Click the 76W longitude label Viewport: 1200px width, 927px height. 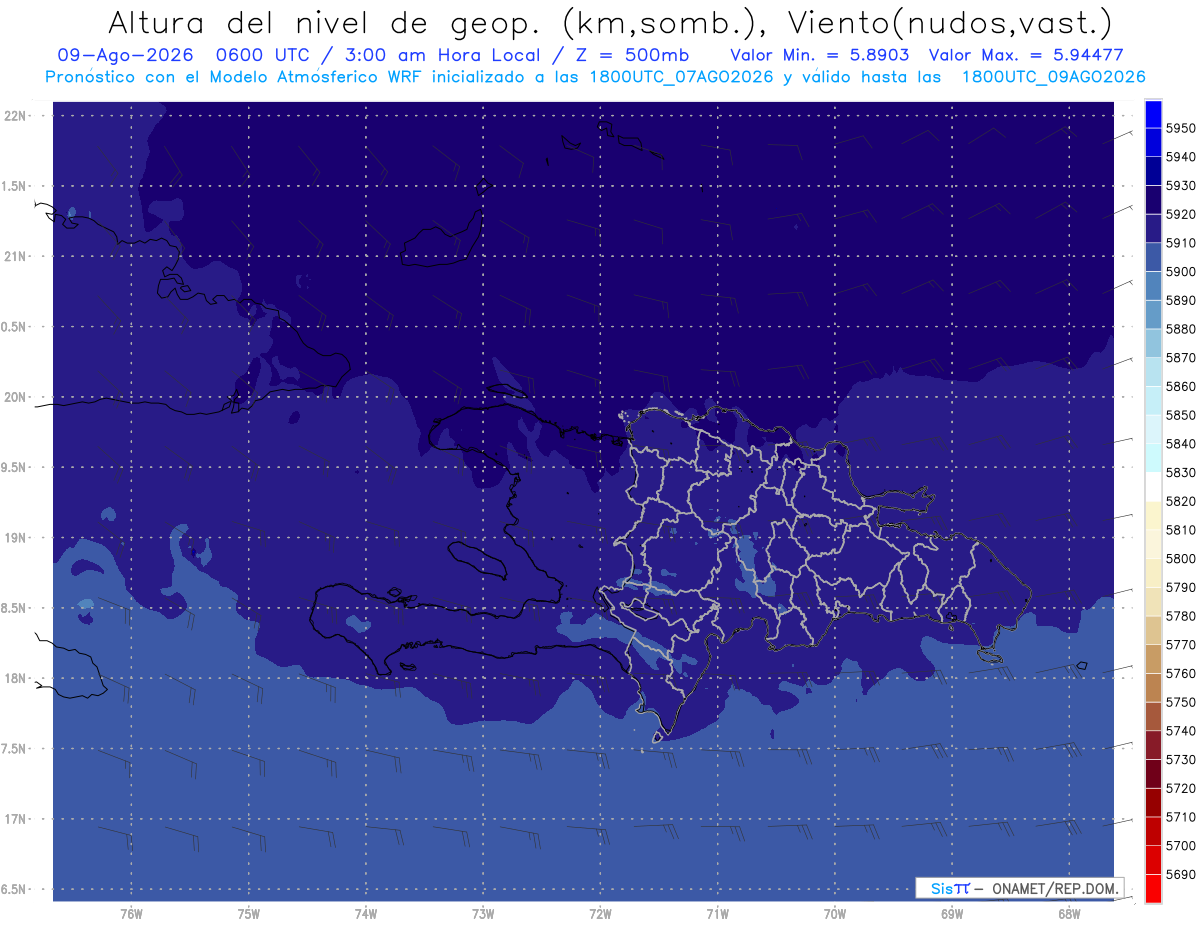(131, 914)
